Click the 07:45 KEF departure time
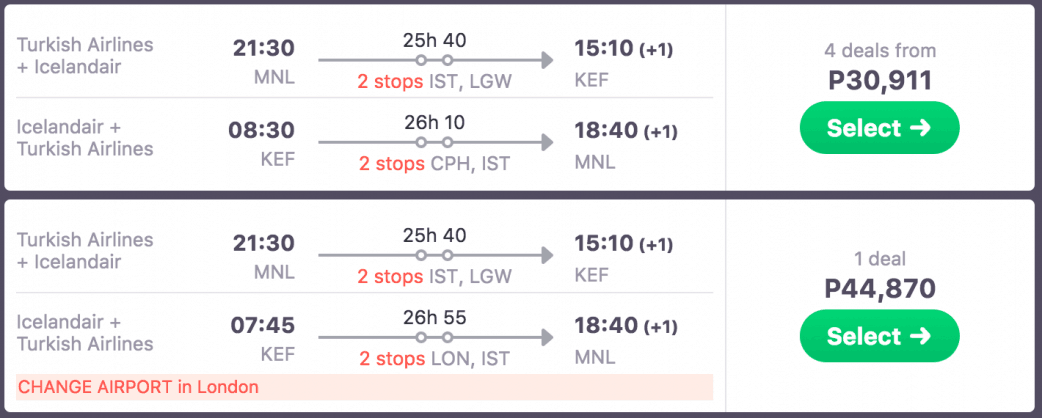 264,326
